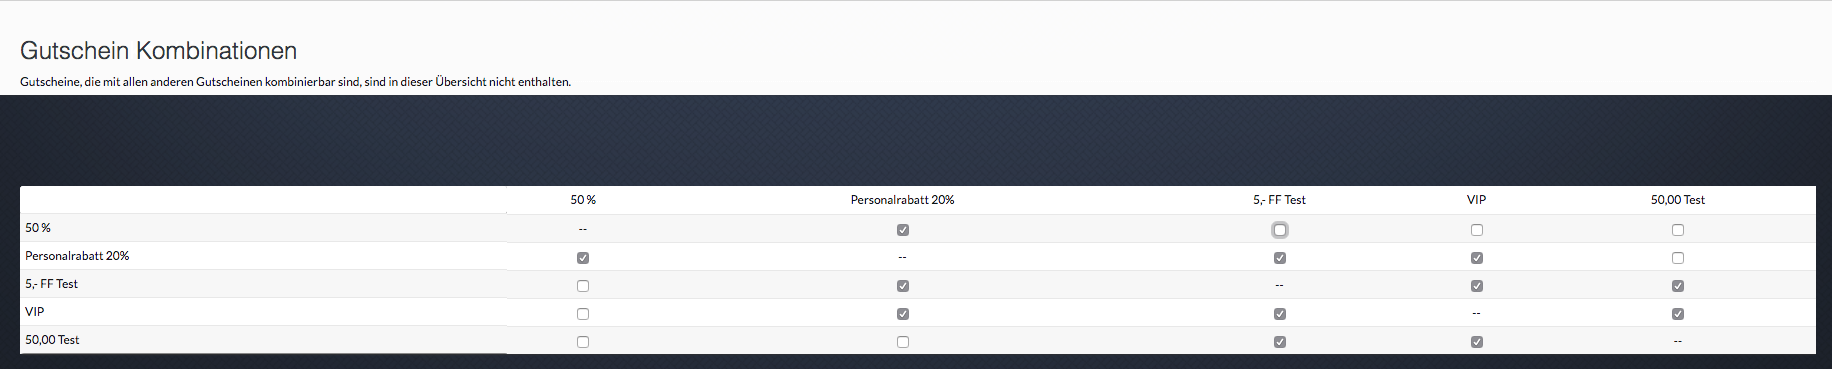Check Personalrabatt 20% row 50,00 Test box
The width and height of the screenshot is (1832, 369).
1678,258
